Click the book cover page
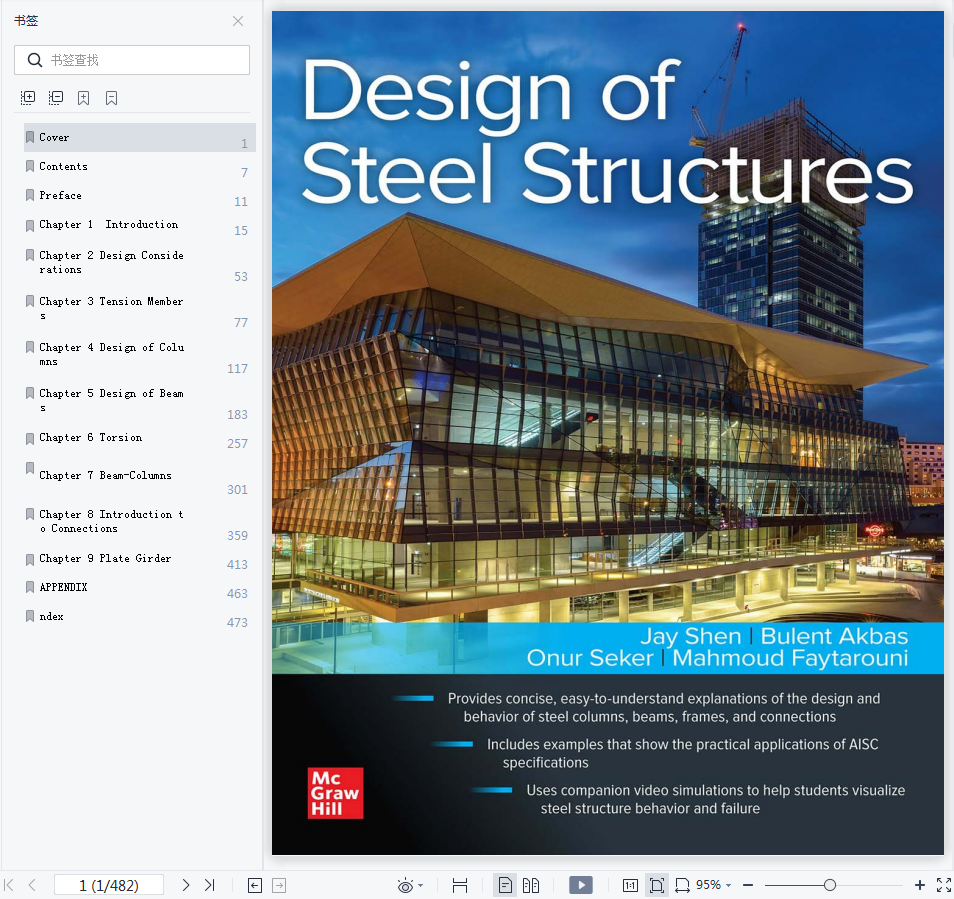Screen dimensions: 954x899 coord(607,433)
